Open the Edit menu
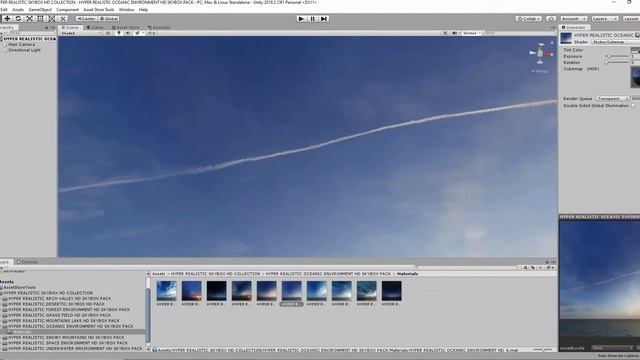640x360 pixels. (x=4, y=9)
